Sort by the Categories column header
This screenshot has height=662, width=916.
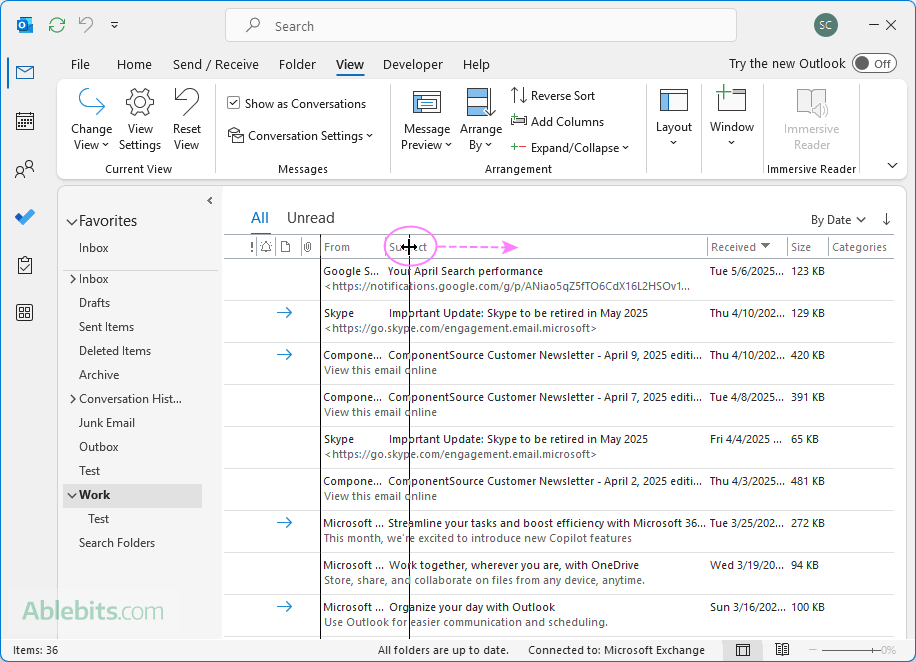coord(861,247)
